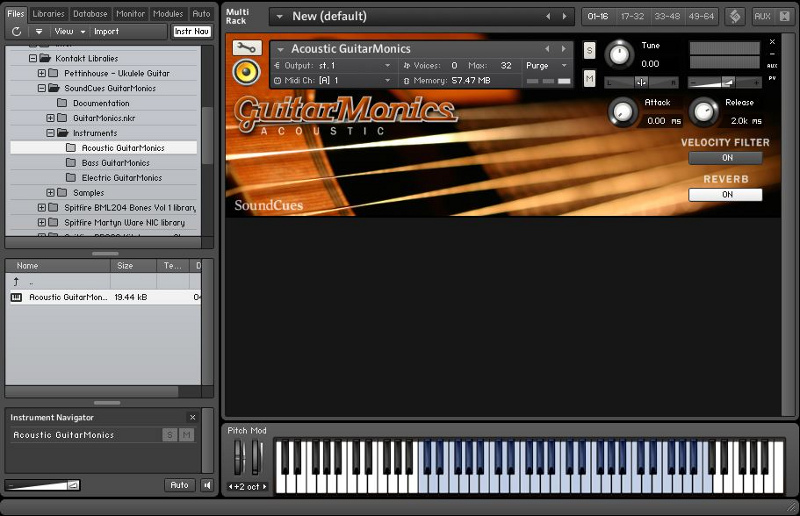The width and height of the screenshot is (800, 516).
Task: Switch to the Modules tab
Action: pos(168,14)
